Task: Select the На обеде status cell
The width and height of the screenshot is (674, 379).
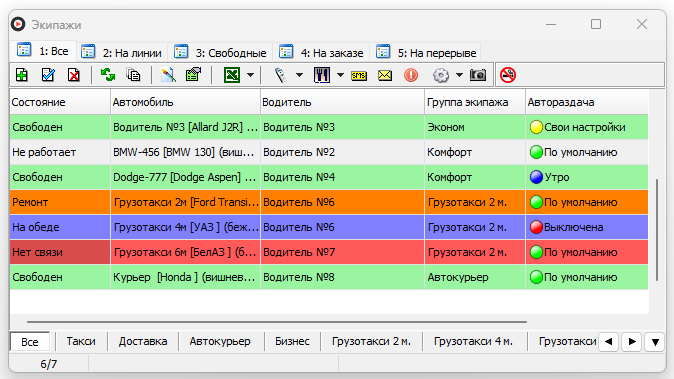Action: click(x=60, y=227)
